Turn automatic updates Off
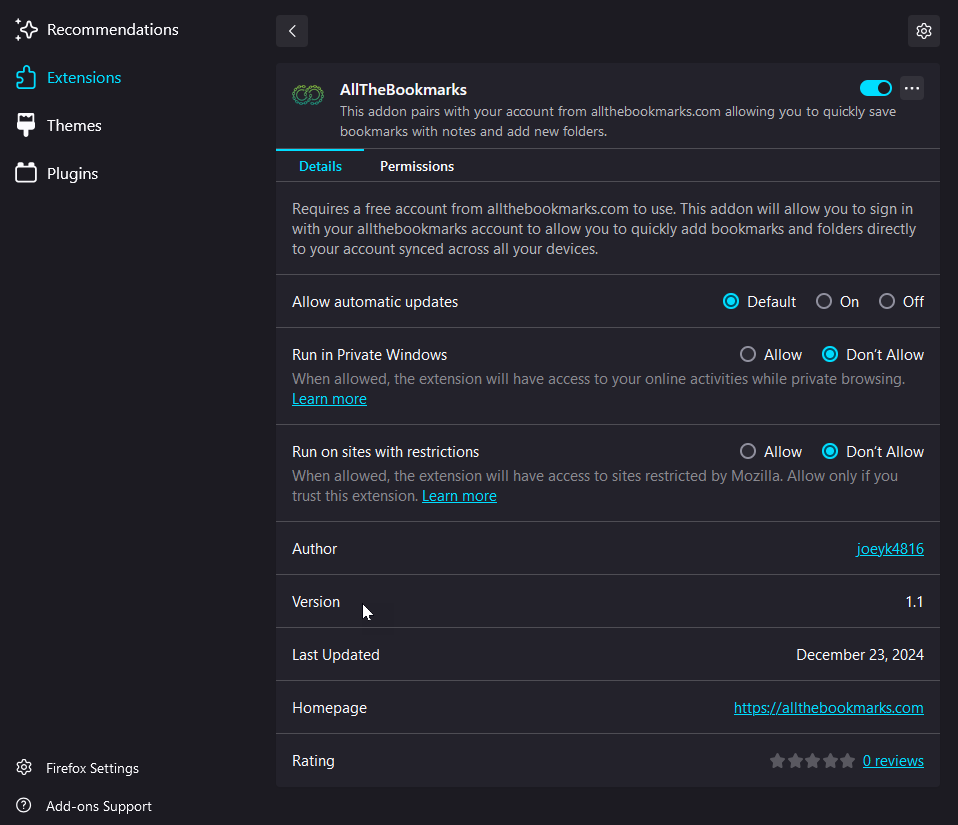The width and height of the screenshot is (958, 825). coord(887,301)
